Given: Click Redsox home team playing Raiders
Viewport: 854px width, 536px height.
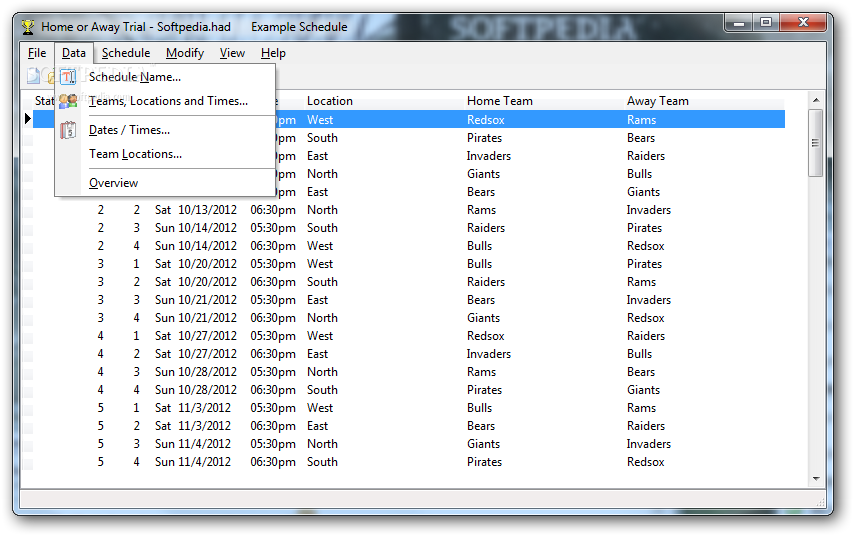Looking at the screenshot, I should 485,336.
